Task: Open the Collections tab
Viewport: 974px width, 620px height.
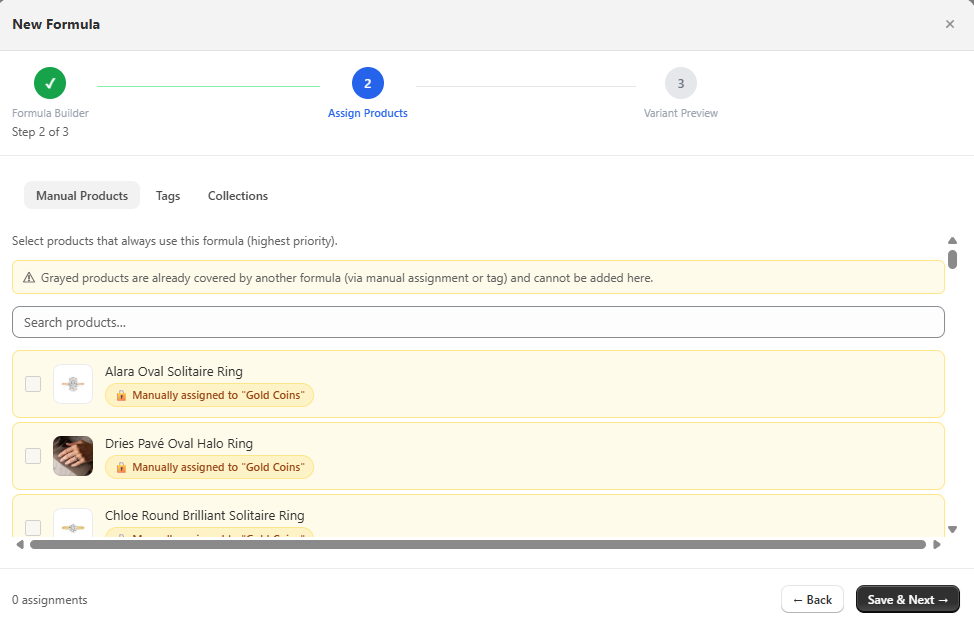Action: coord(238,196)
